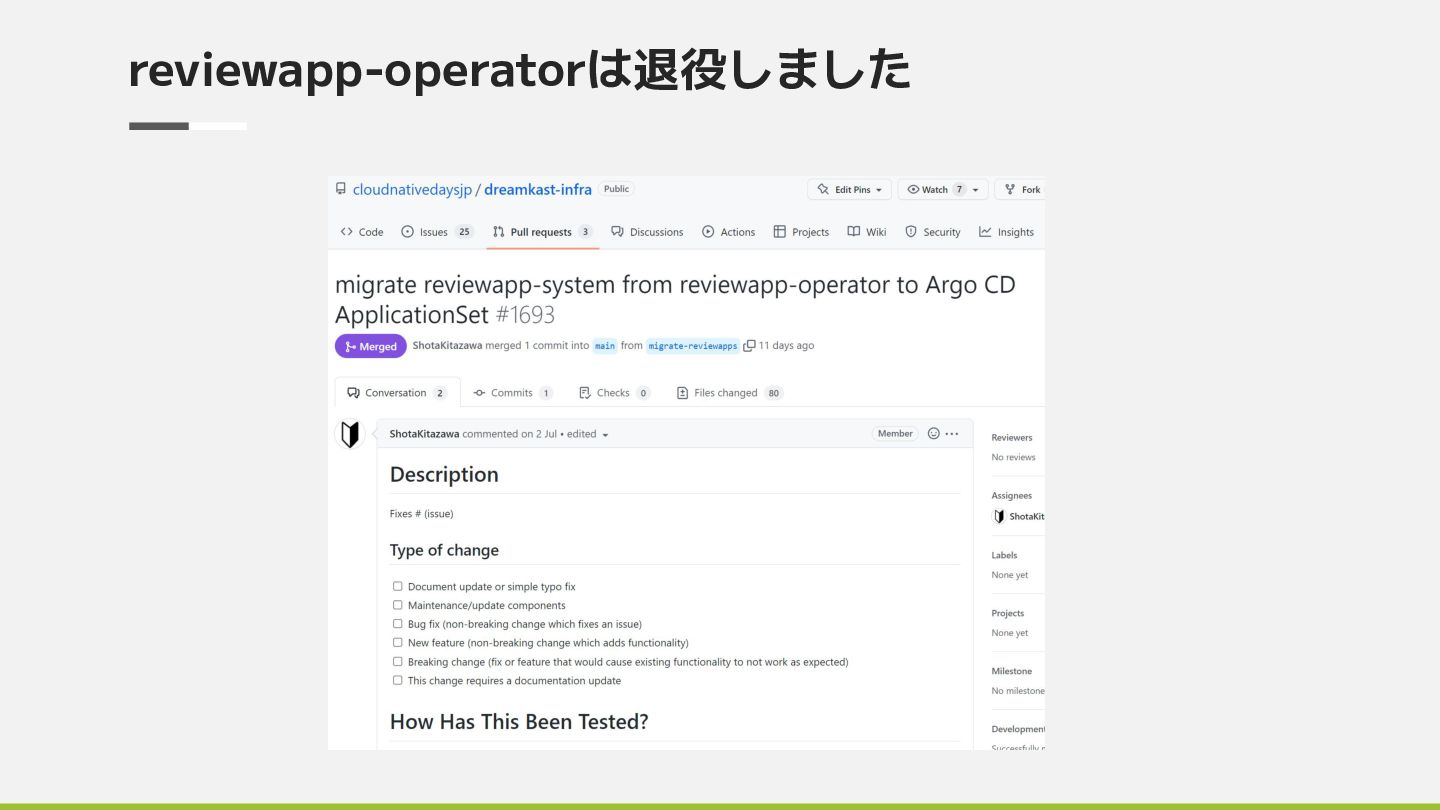Viewport: 1440px width, 810px height.
Task: Expand the Edit Pins dropdown arrow
Action: click(x=879, y=190)
